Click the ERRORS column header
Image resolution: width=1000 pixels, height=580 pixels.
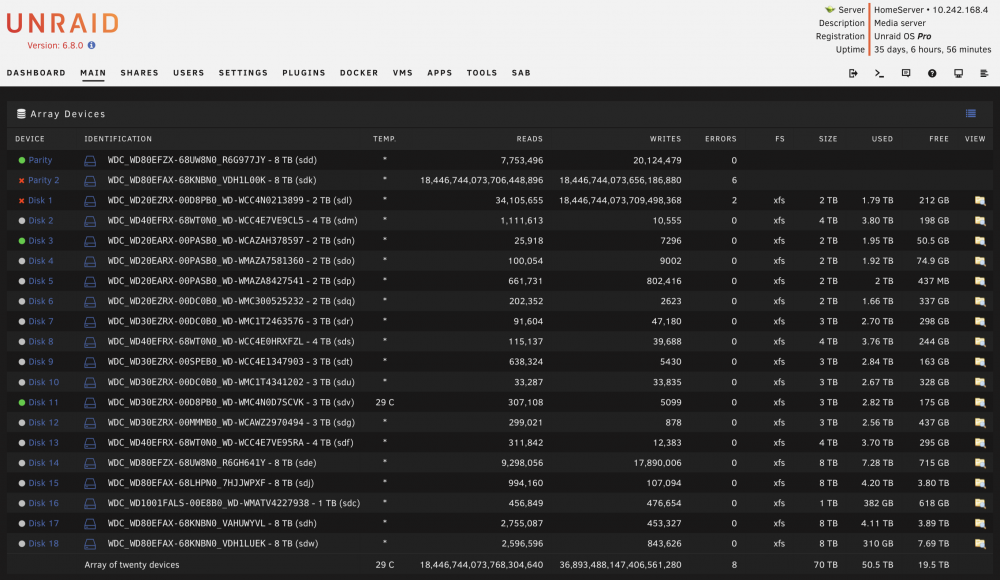pyautogui.click(x=721, y=138)
